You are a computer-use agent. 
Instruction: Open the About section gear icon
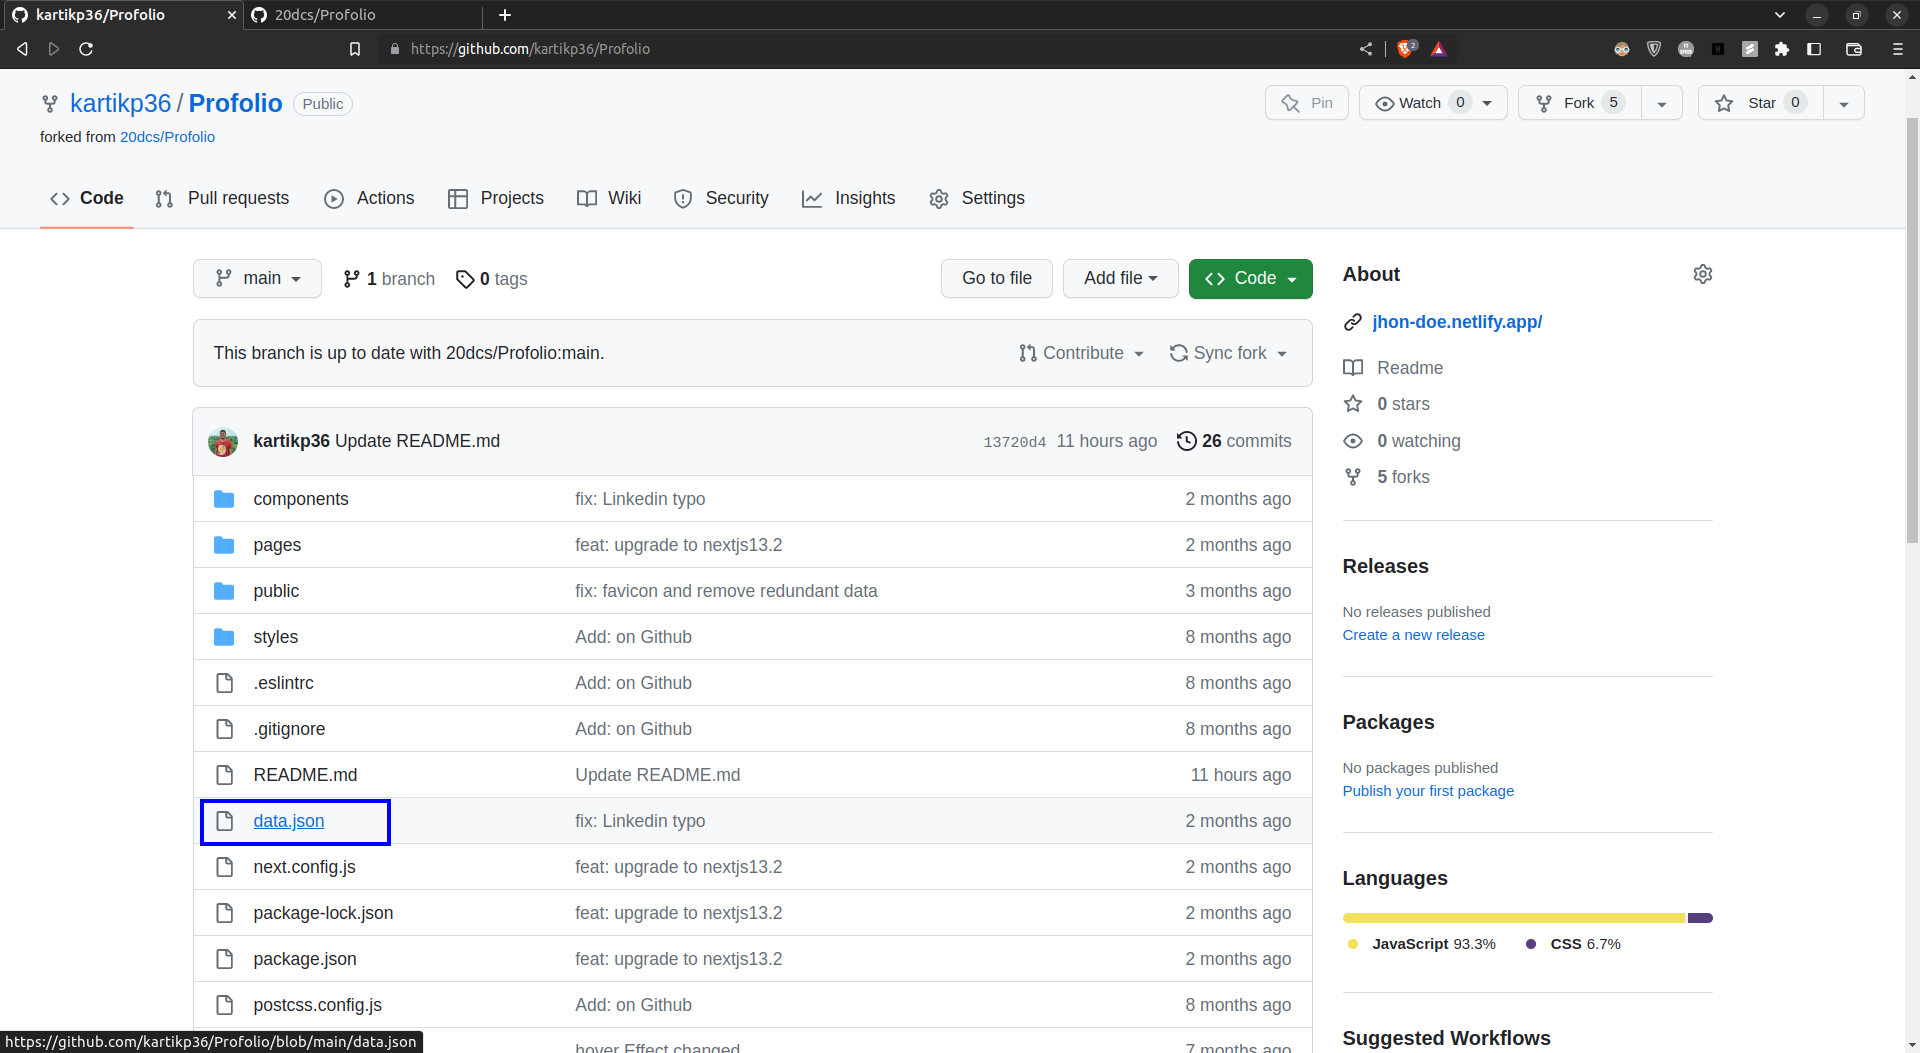click(x=1703, y=274)
